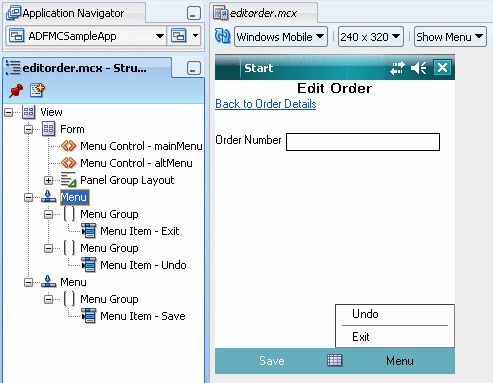Viewport: 493px width, 383px height.
Task: Click the Application Navigator tab icon
Action: point(14,13)
